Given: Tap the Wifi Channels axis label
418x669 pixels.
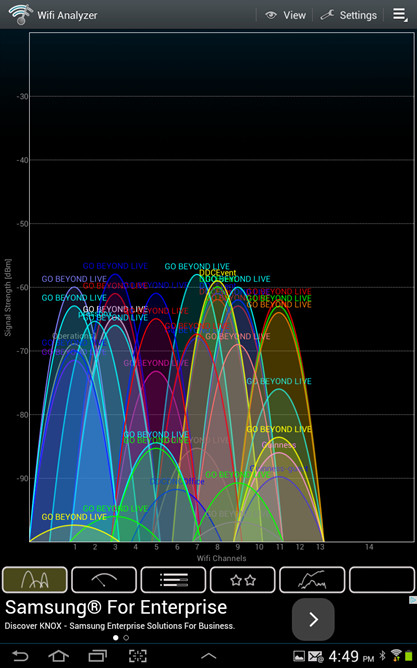Looking at the screenshot, I should point(221,558).
